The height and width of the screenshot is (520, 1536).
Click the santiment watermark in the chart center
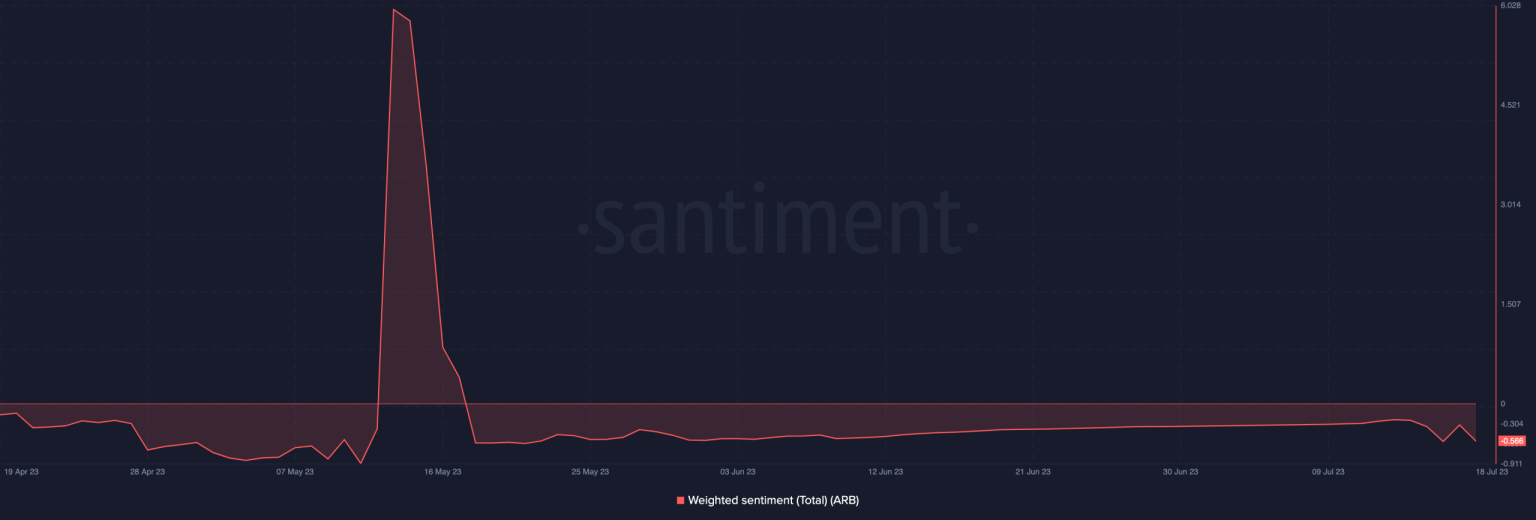(777, 222)
